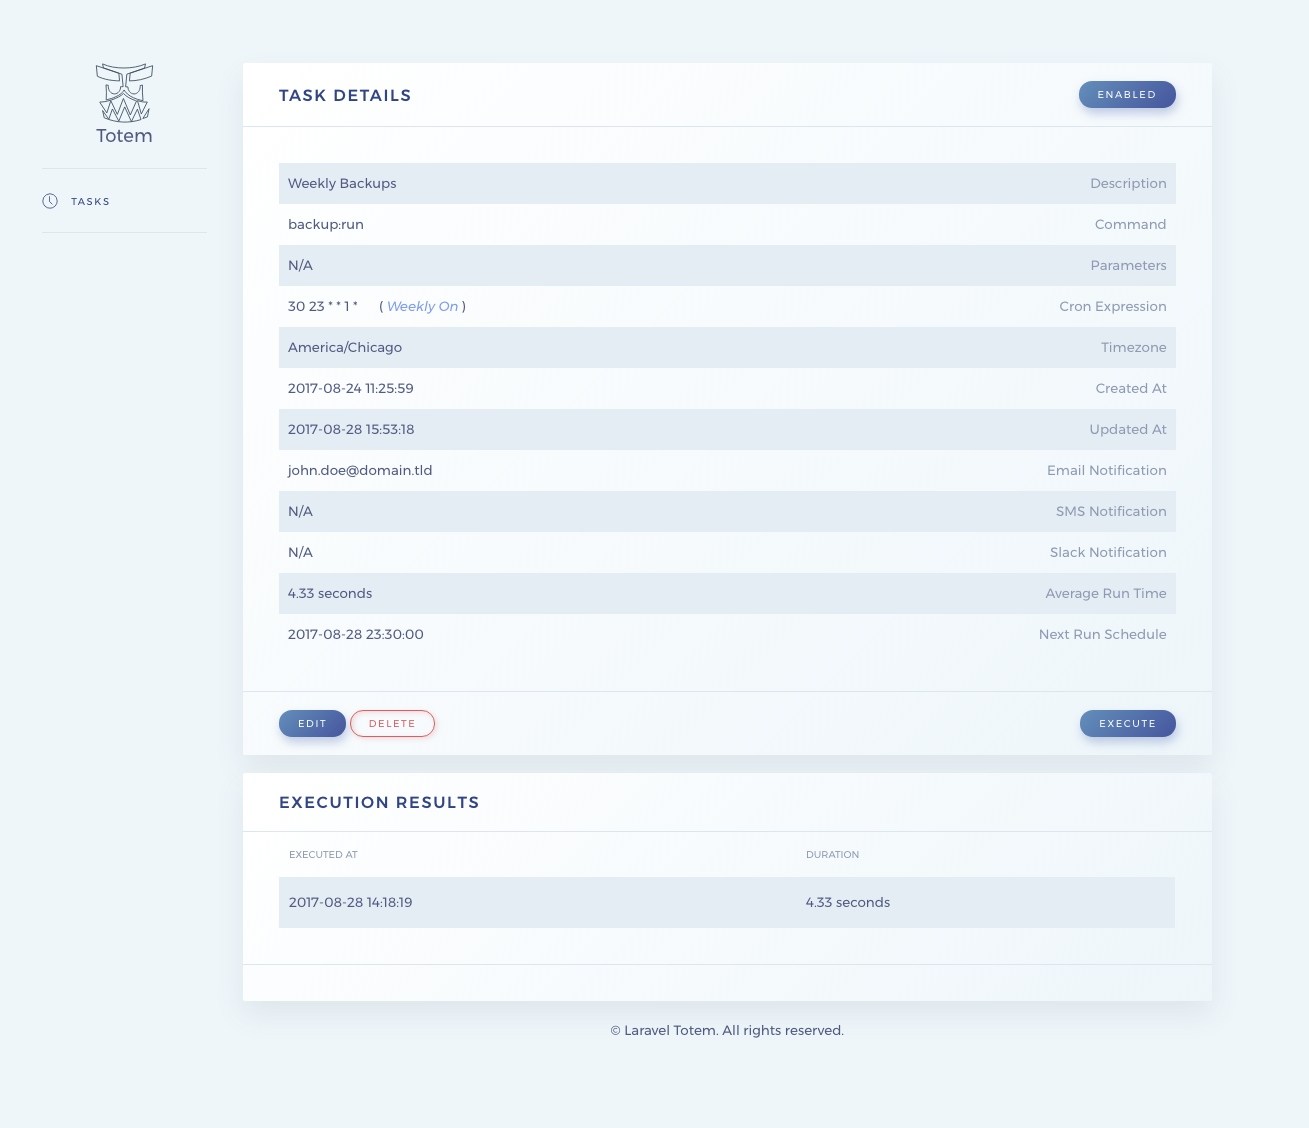Select the Execution Results heading
The width and height of the screenshot is (1309, 1128).
pos(379,802)
